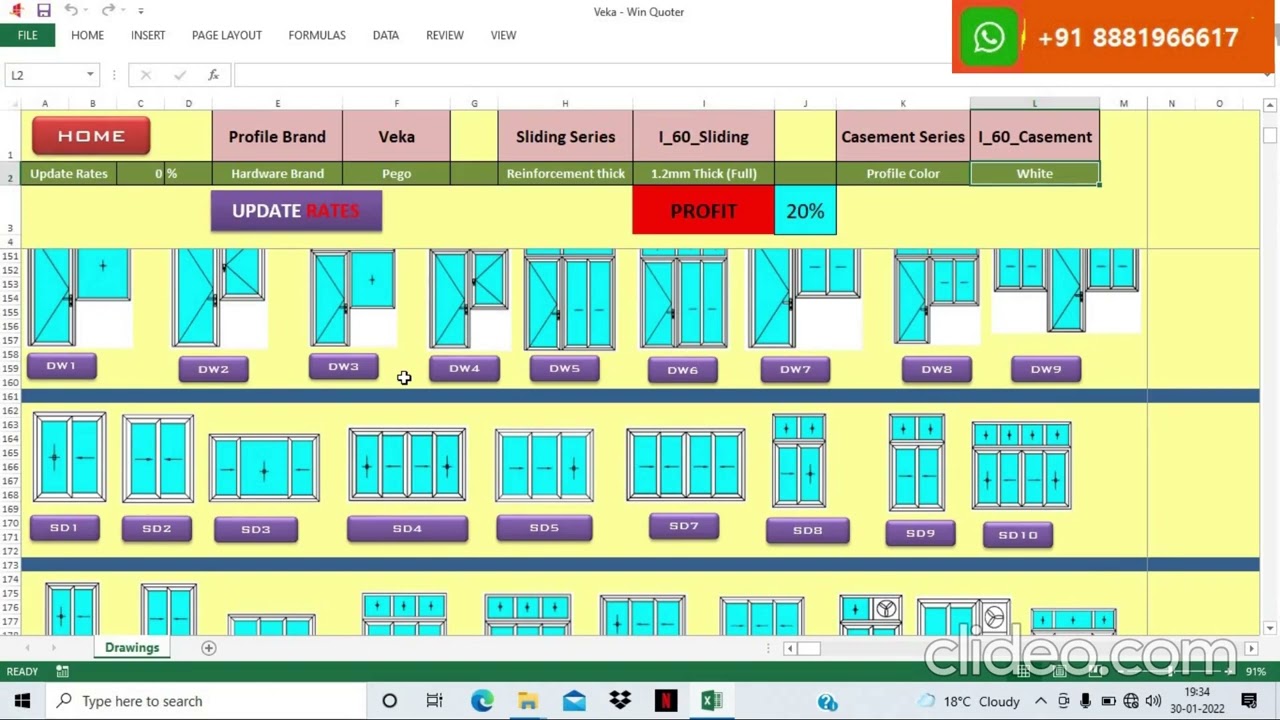Click the SD10 sliding design button
Viewport: 1280px width, 720px height.
coord(1018,535)
